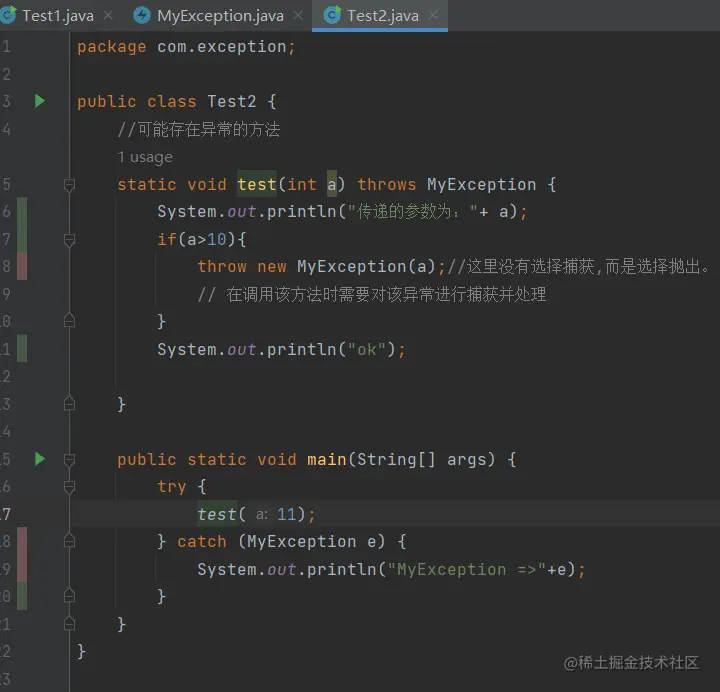
Task: Click VCS change marker beside line 8
Action: tap(22, 266)
